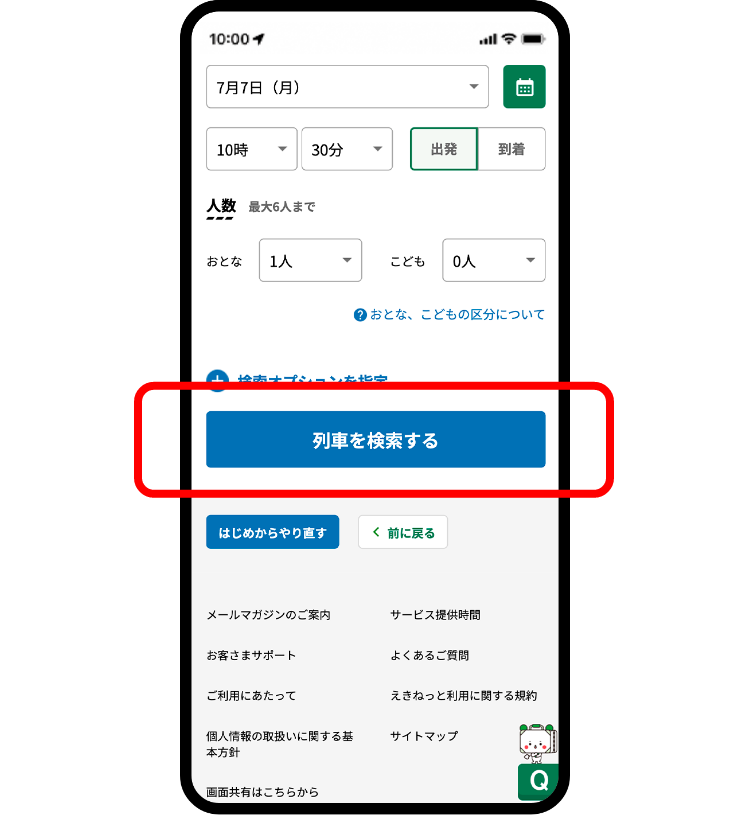748x815 pixels.
Task: Open サイトマップ footer link
Action: [424, 736]
